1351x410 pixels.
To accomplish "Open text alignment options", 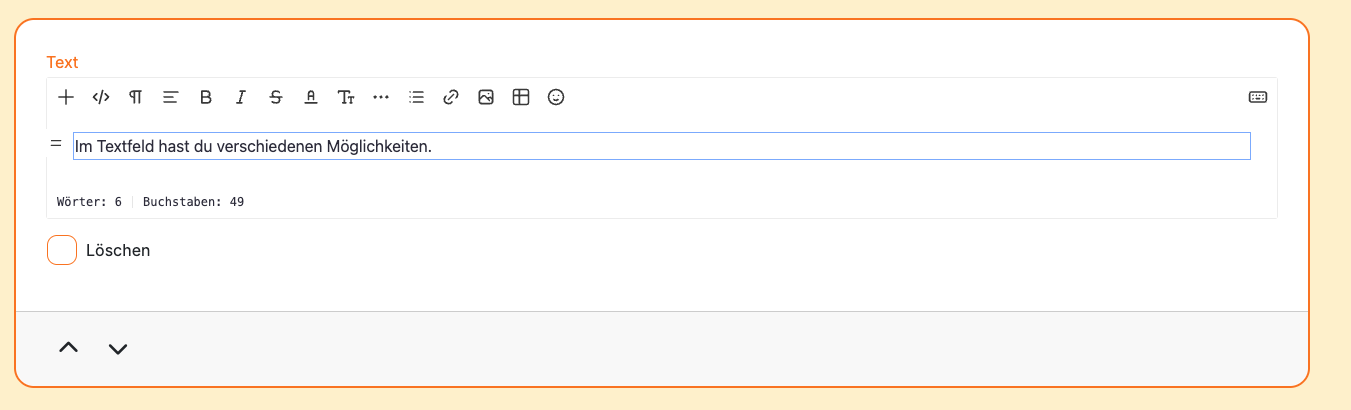I will point(171,97).
